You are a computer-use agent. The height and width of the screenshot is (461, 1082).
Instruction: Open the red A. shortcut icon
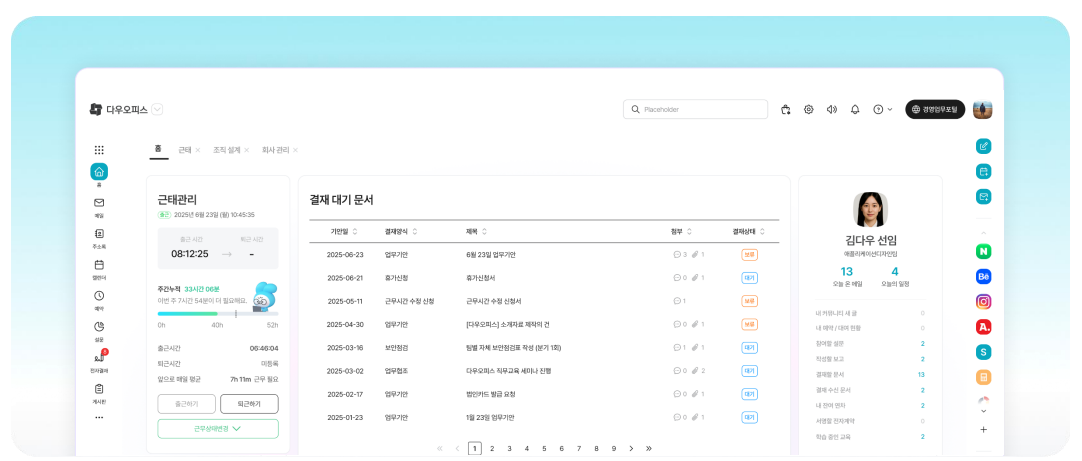point(983,327)
